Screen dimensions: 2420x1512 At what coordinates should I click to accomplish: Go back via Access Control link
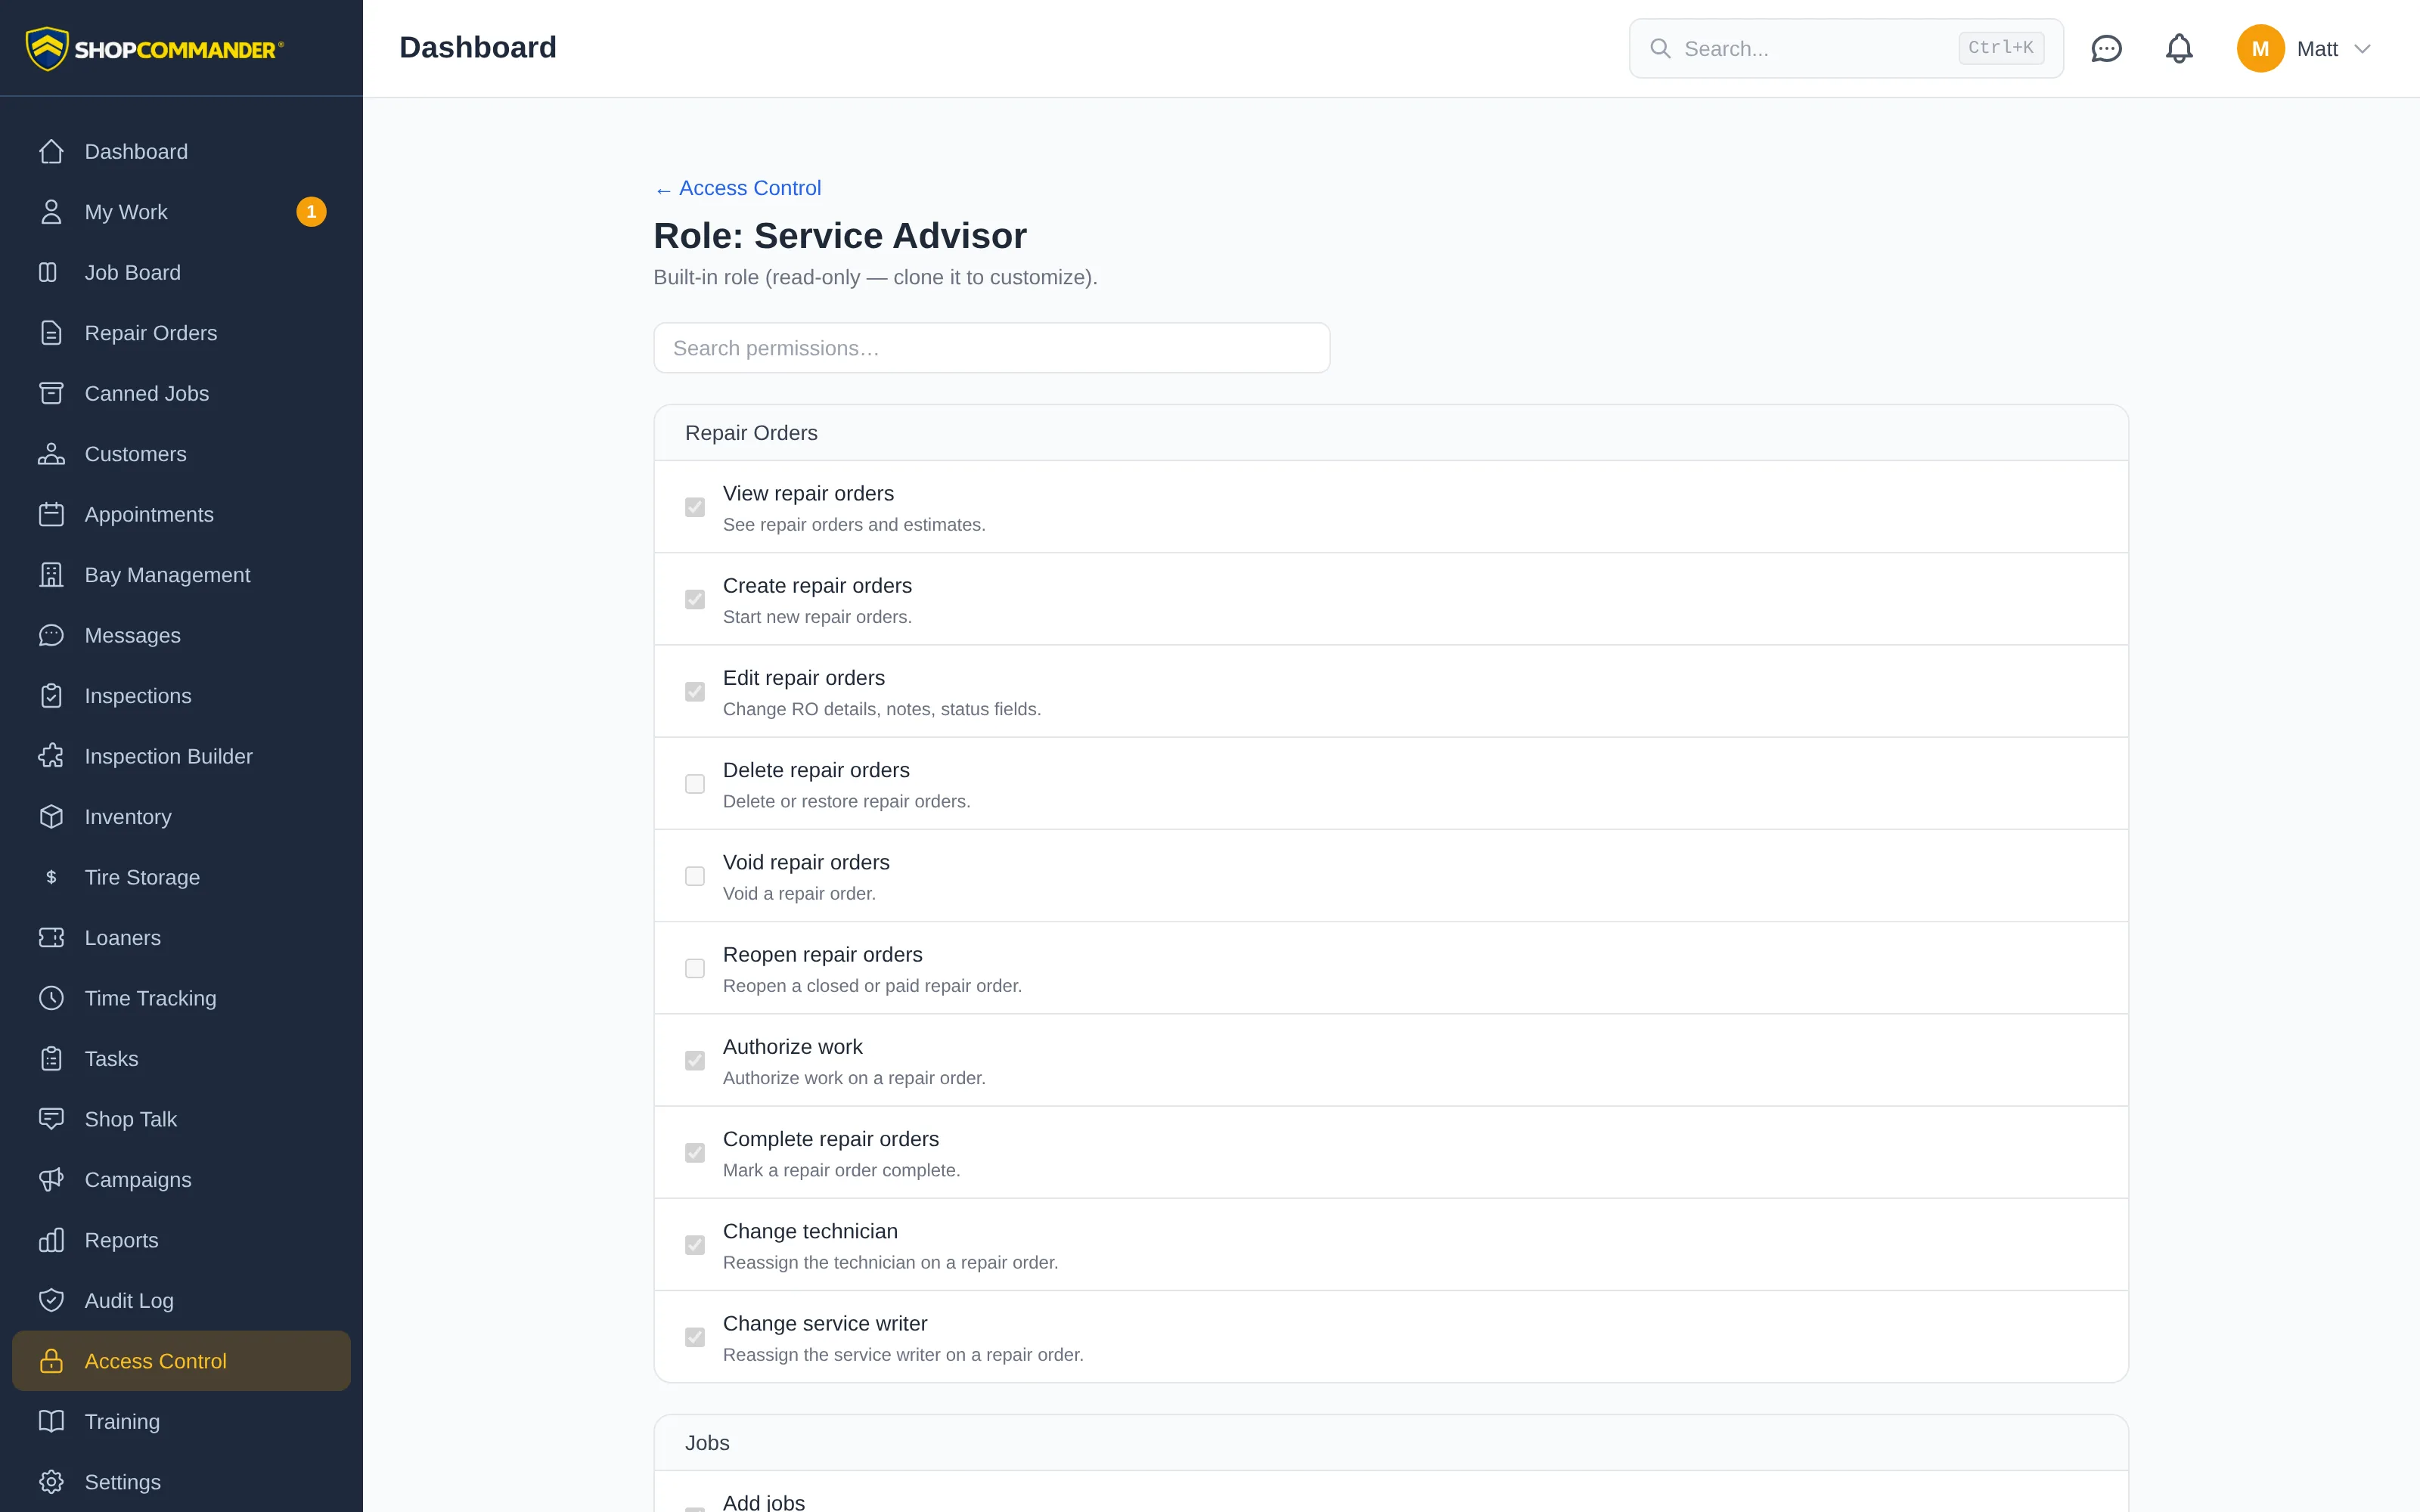click(738, 188)
